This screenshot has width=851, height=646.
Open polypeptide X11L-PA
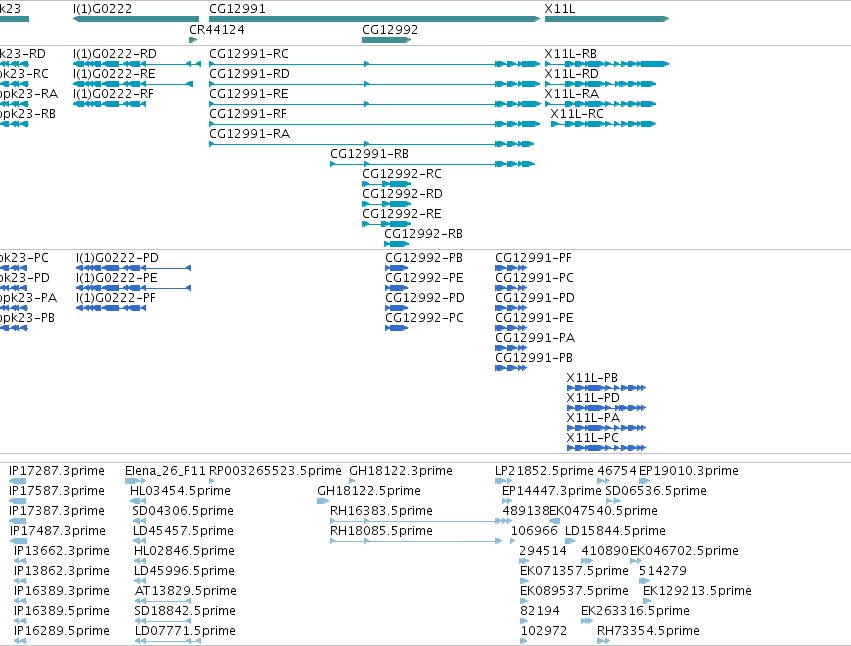point(606,428)
